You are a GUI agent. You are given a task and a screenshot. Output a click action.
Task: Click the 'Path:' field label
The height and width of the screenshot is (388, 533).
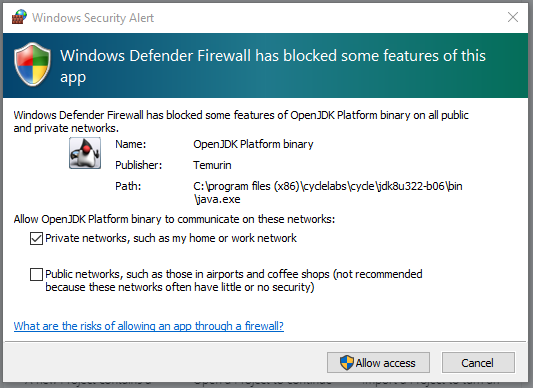(x=128, y=186)
